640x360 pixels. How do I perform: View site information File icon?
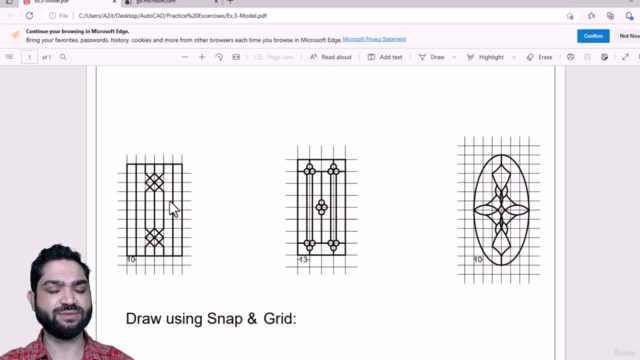(x=58, y=16)
